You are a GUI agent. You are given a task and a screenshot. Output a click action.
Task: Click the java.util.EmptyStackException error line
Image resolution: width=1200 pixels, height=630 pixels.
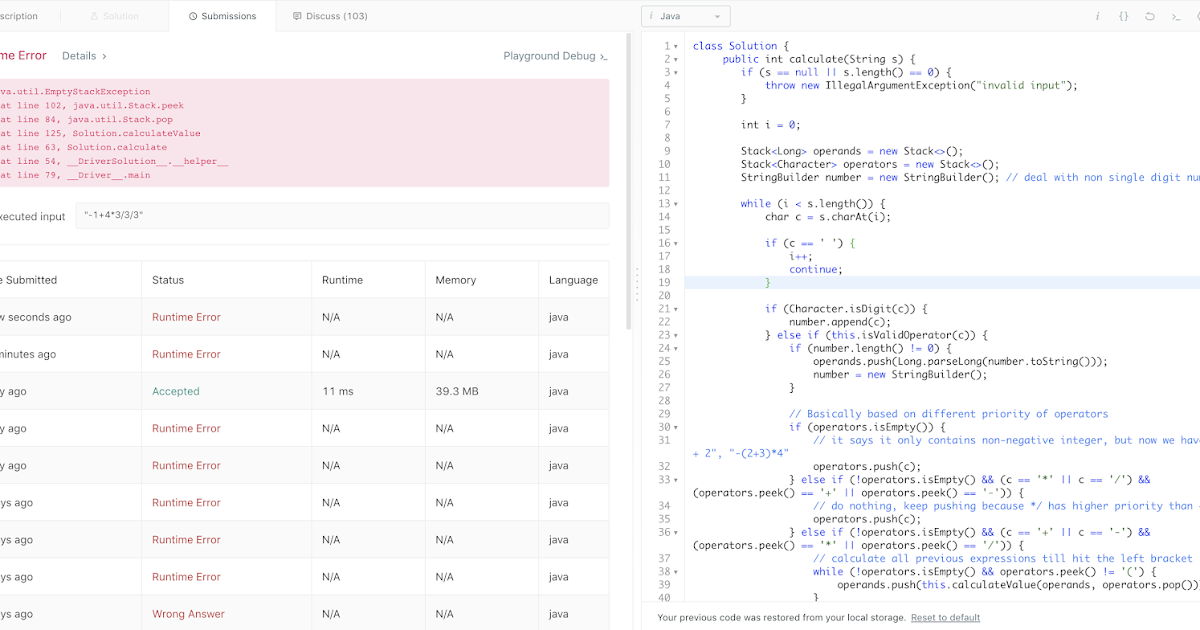[x=75, y=91]
